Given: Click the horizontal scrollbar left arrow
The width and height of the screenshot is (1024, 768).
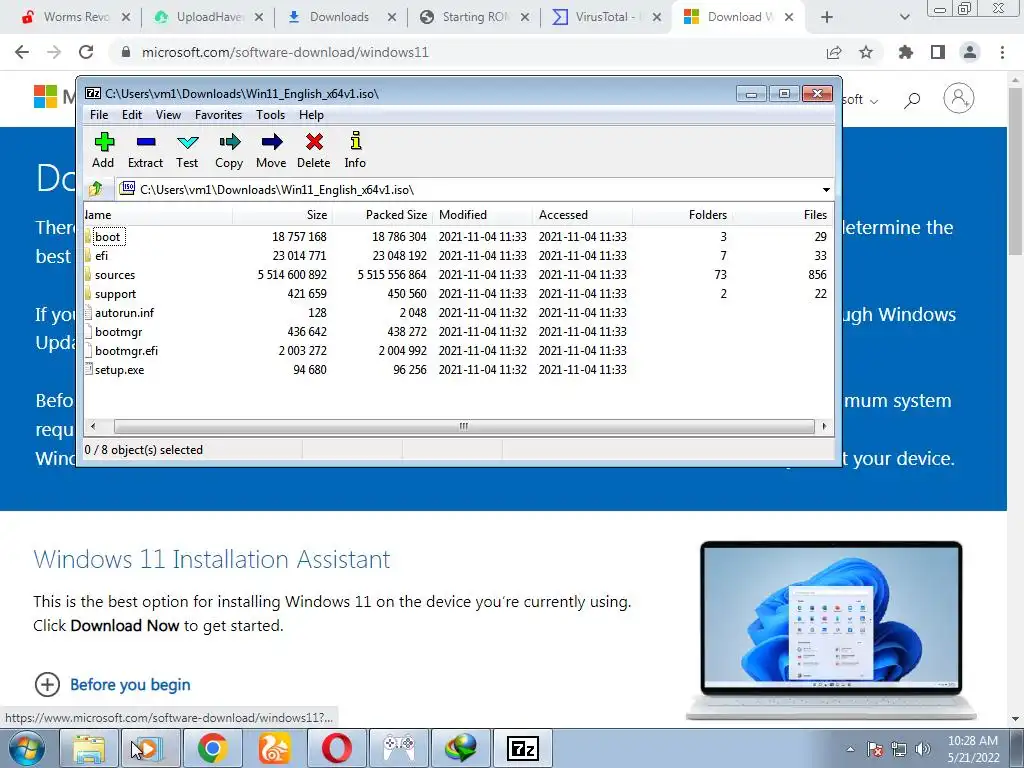Looking at the screenshot, I should tap(93, 426).
